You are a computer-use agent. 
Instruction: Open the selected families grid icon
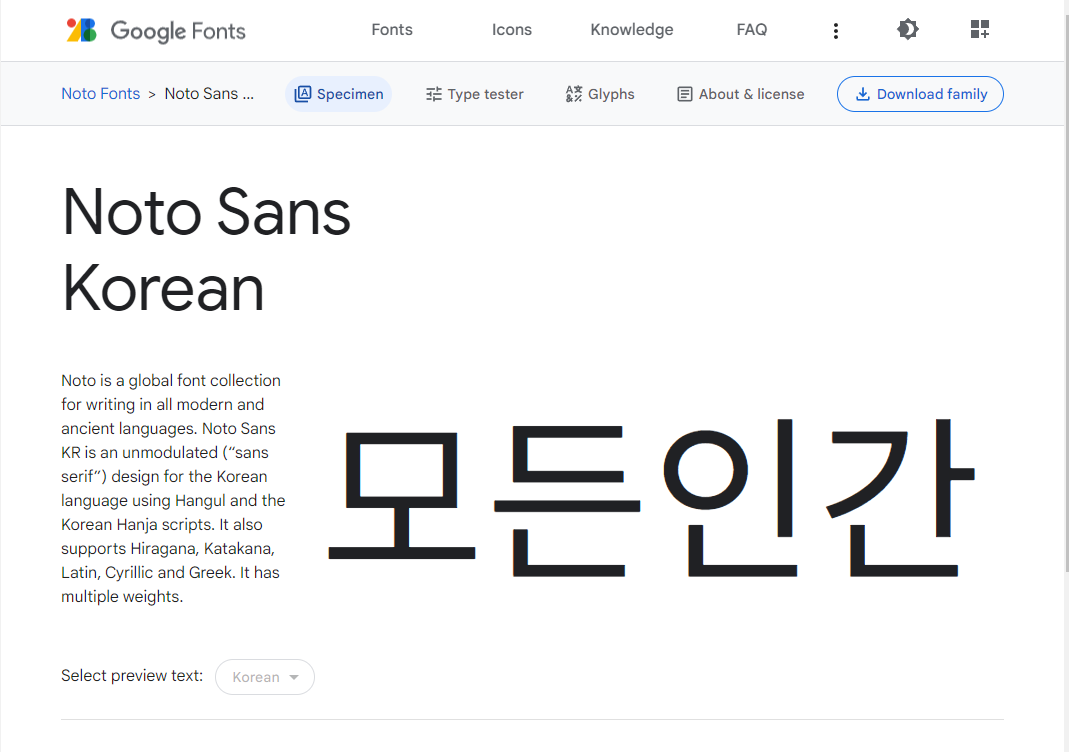click(x=980, y=29)
